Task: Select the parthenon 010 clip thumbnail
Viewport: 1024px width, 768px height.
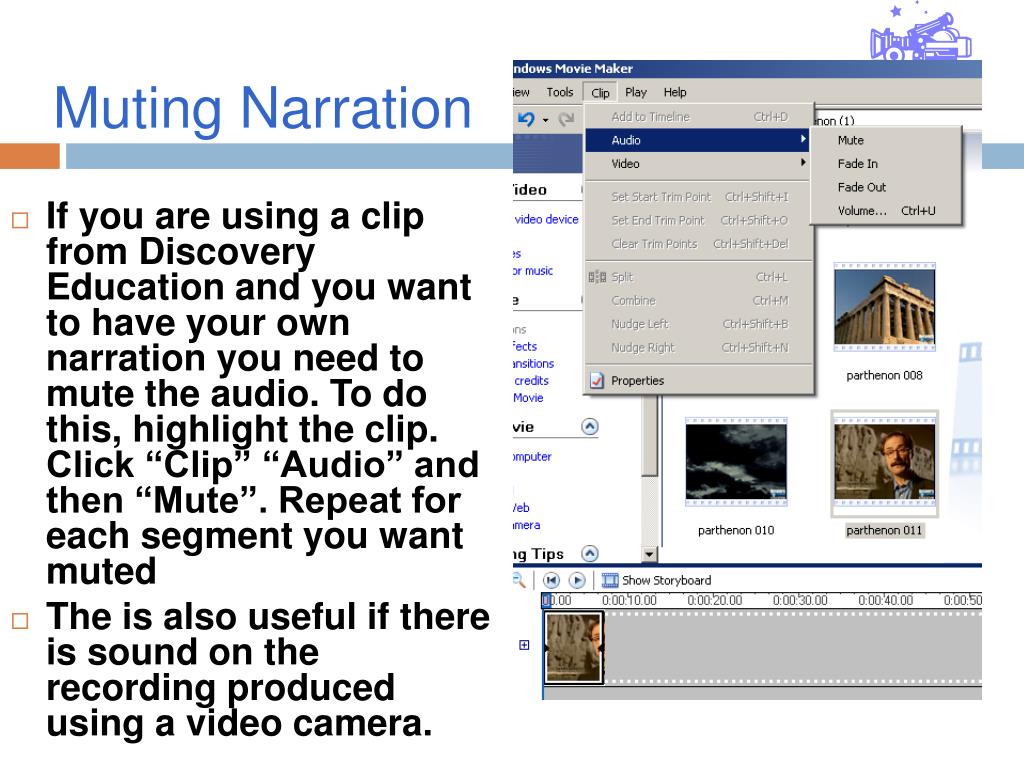Action: click(736, 462)
